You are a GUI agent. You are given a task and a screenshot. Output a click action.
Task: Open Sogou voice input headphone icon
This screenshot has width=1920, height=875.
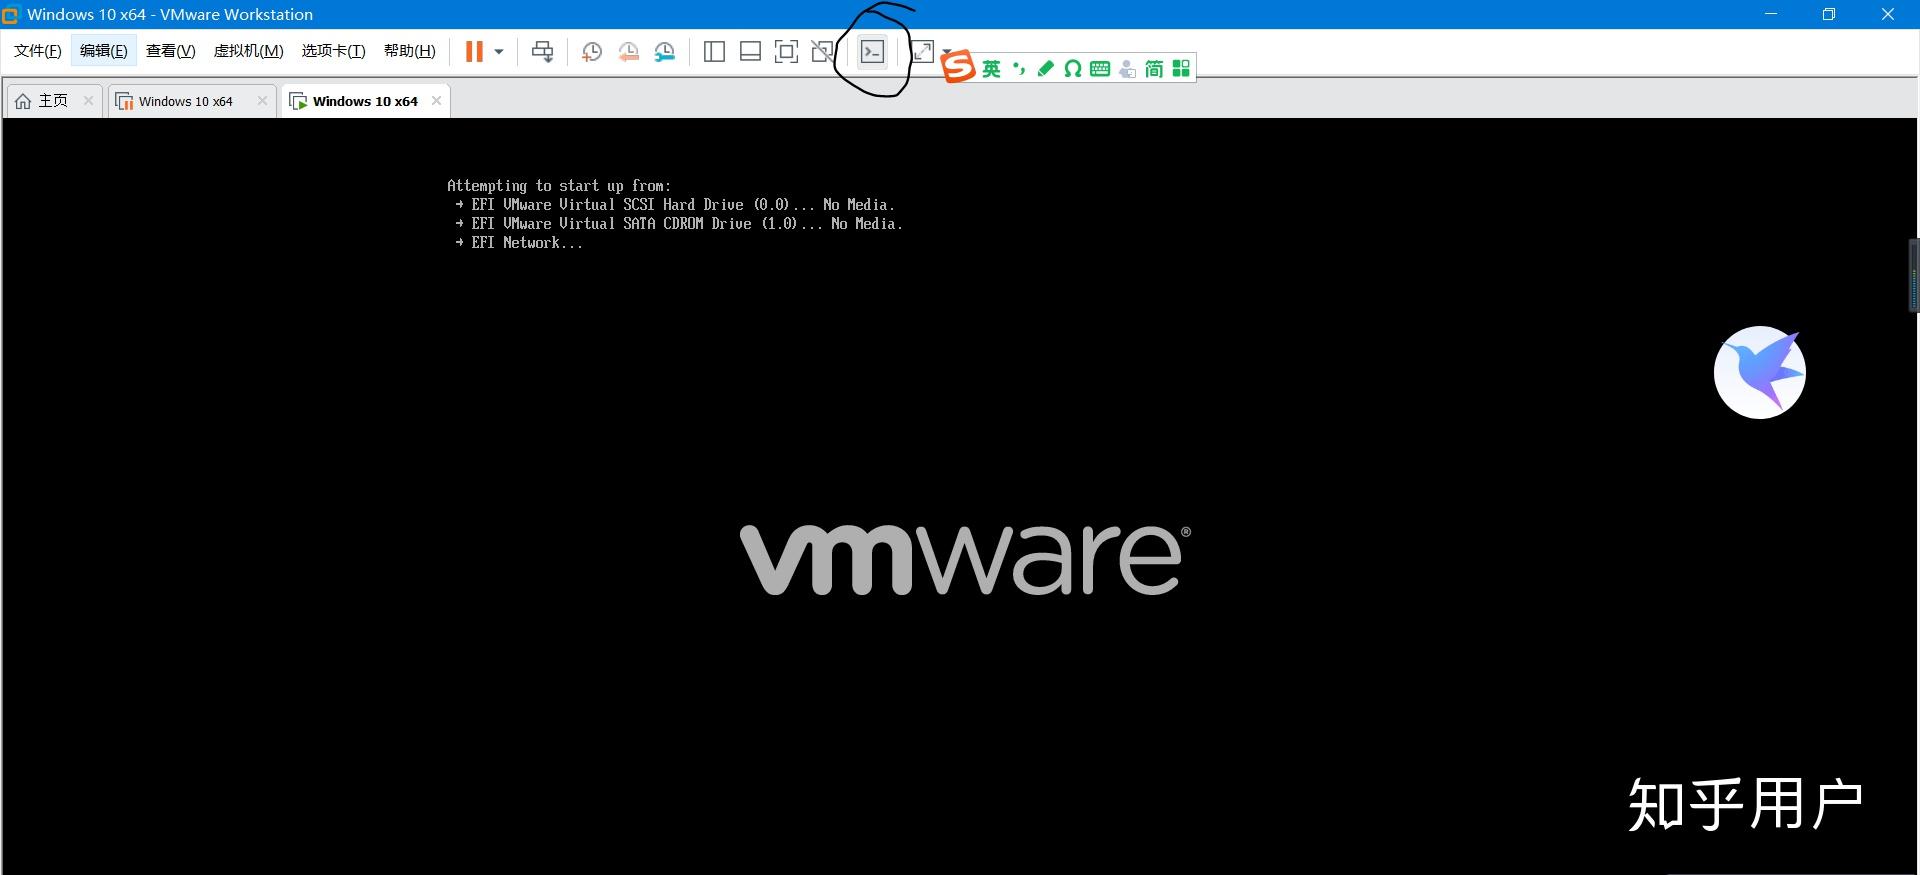tap(1073, 68)
